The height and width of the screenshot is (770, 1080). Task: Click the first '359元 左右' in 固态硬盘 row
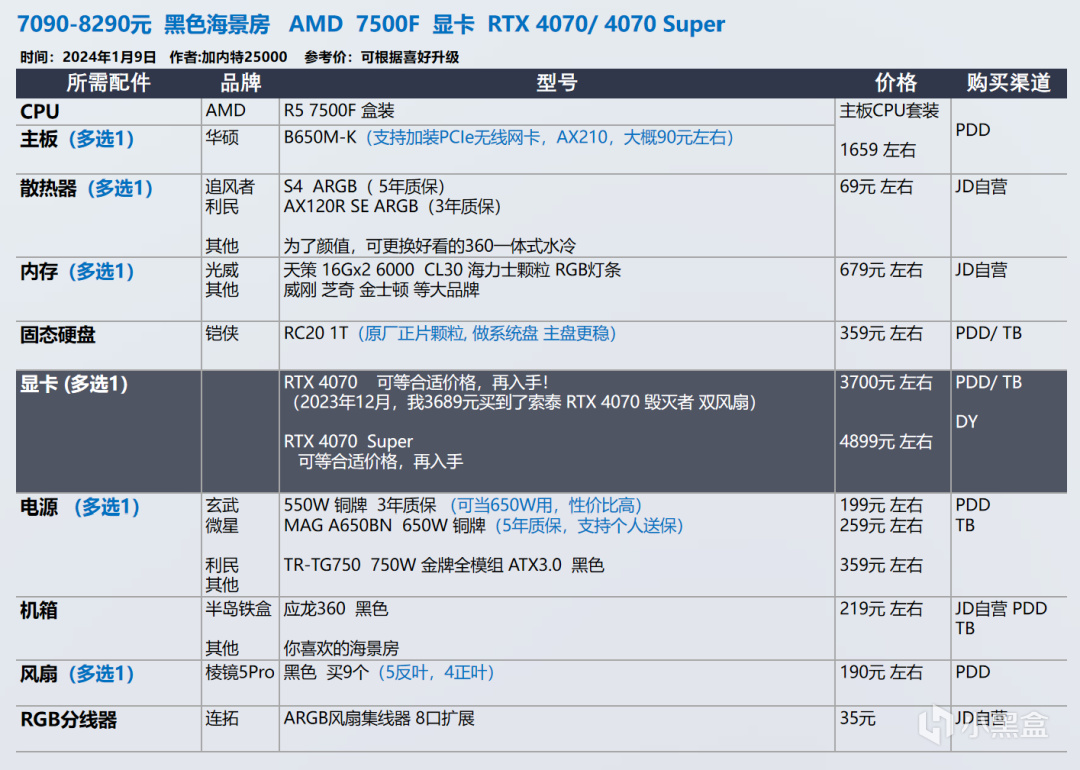881,333
